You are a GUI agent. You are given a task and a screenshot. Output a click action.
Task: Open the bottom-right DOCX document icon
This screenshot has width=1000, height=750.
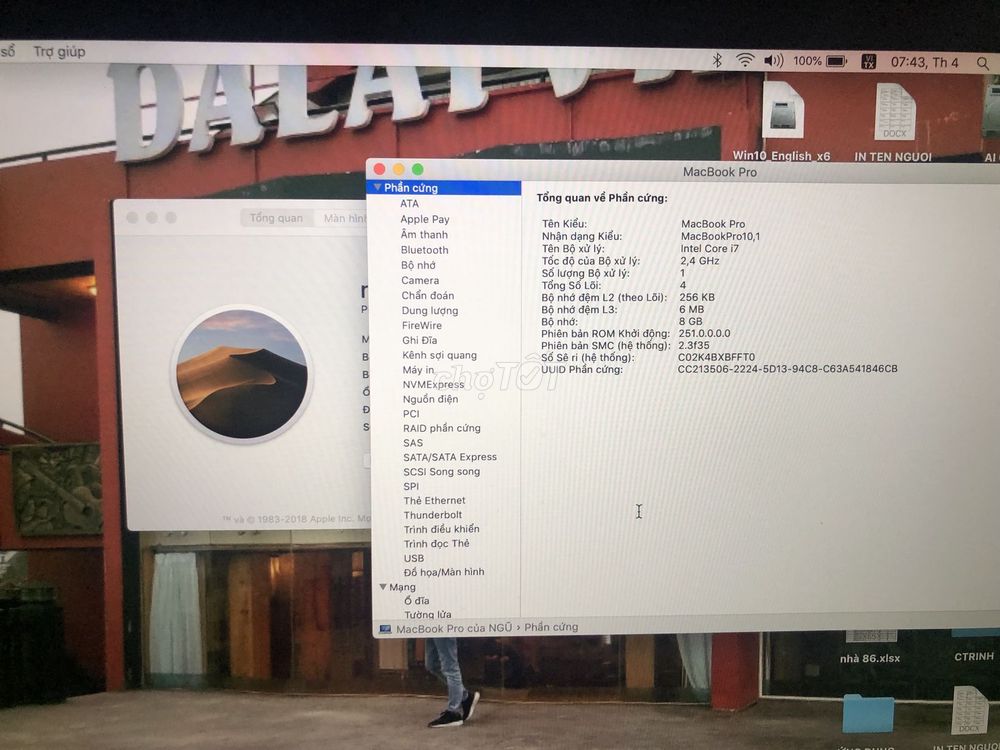pos(969,710)
